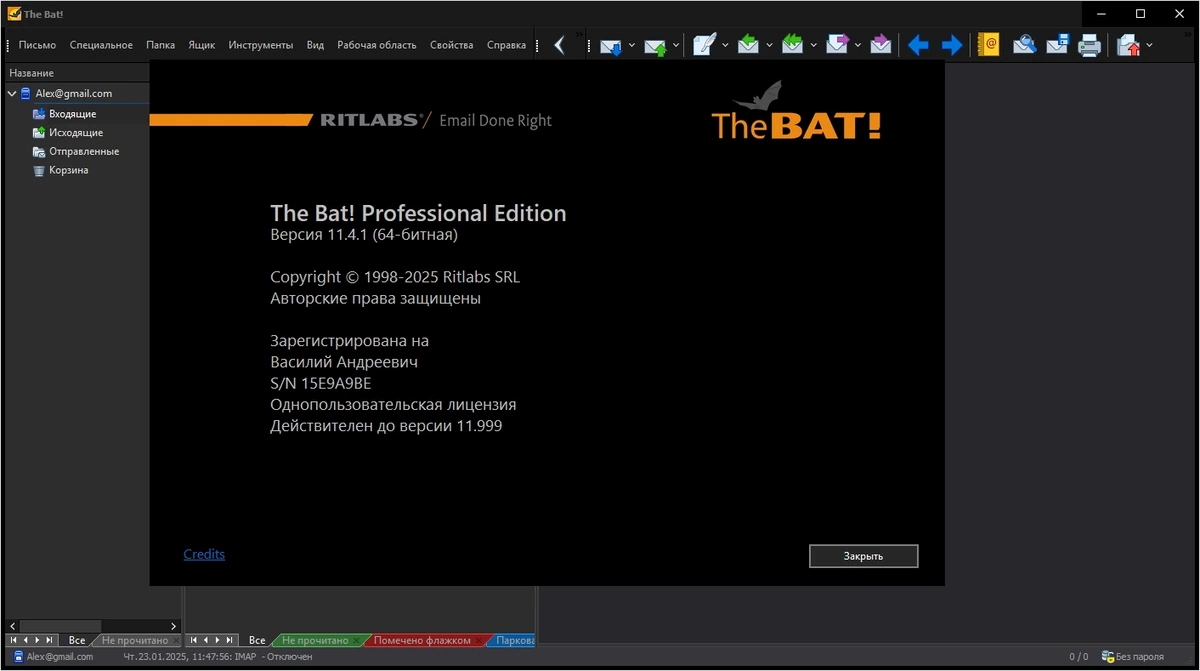The image size is (1200, 671).
Task: Click the Export/upload folder icon with red arrow
Action: [x=1128, y=45]
